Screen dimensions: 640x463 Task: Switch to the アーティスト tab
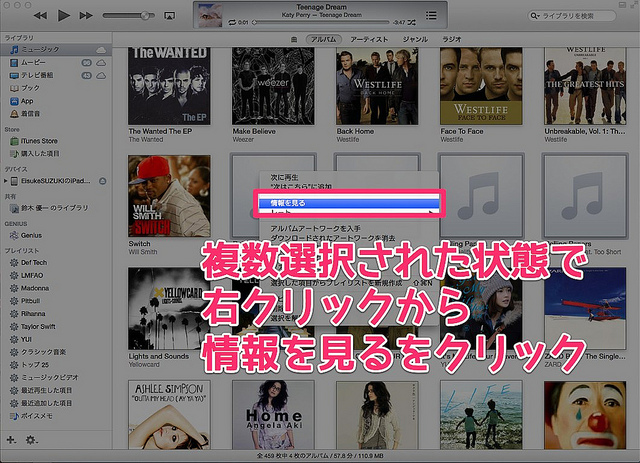click(x=369, y=40)
